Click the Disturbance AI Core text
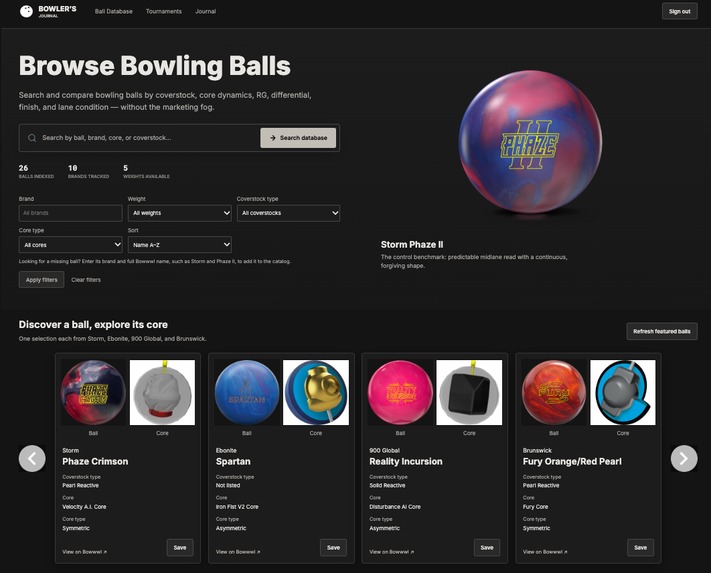The height and width of the screenshot is (573, 711). click(x=395, y=507)
